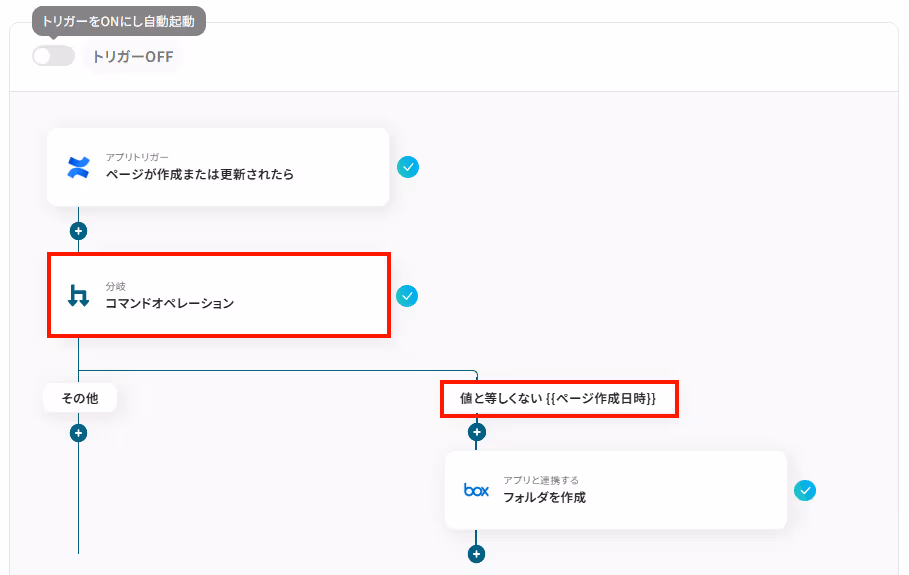Click checkmark beside the Confluence trigger step

point(408,167)
